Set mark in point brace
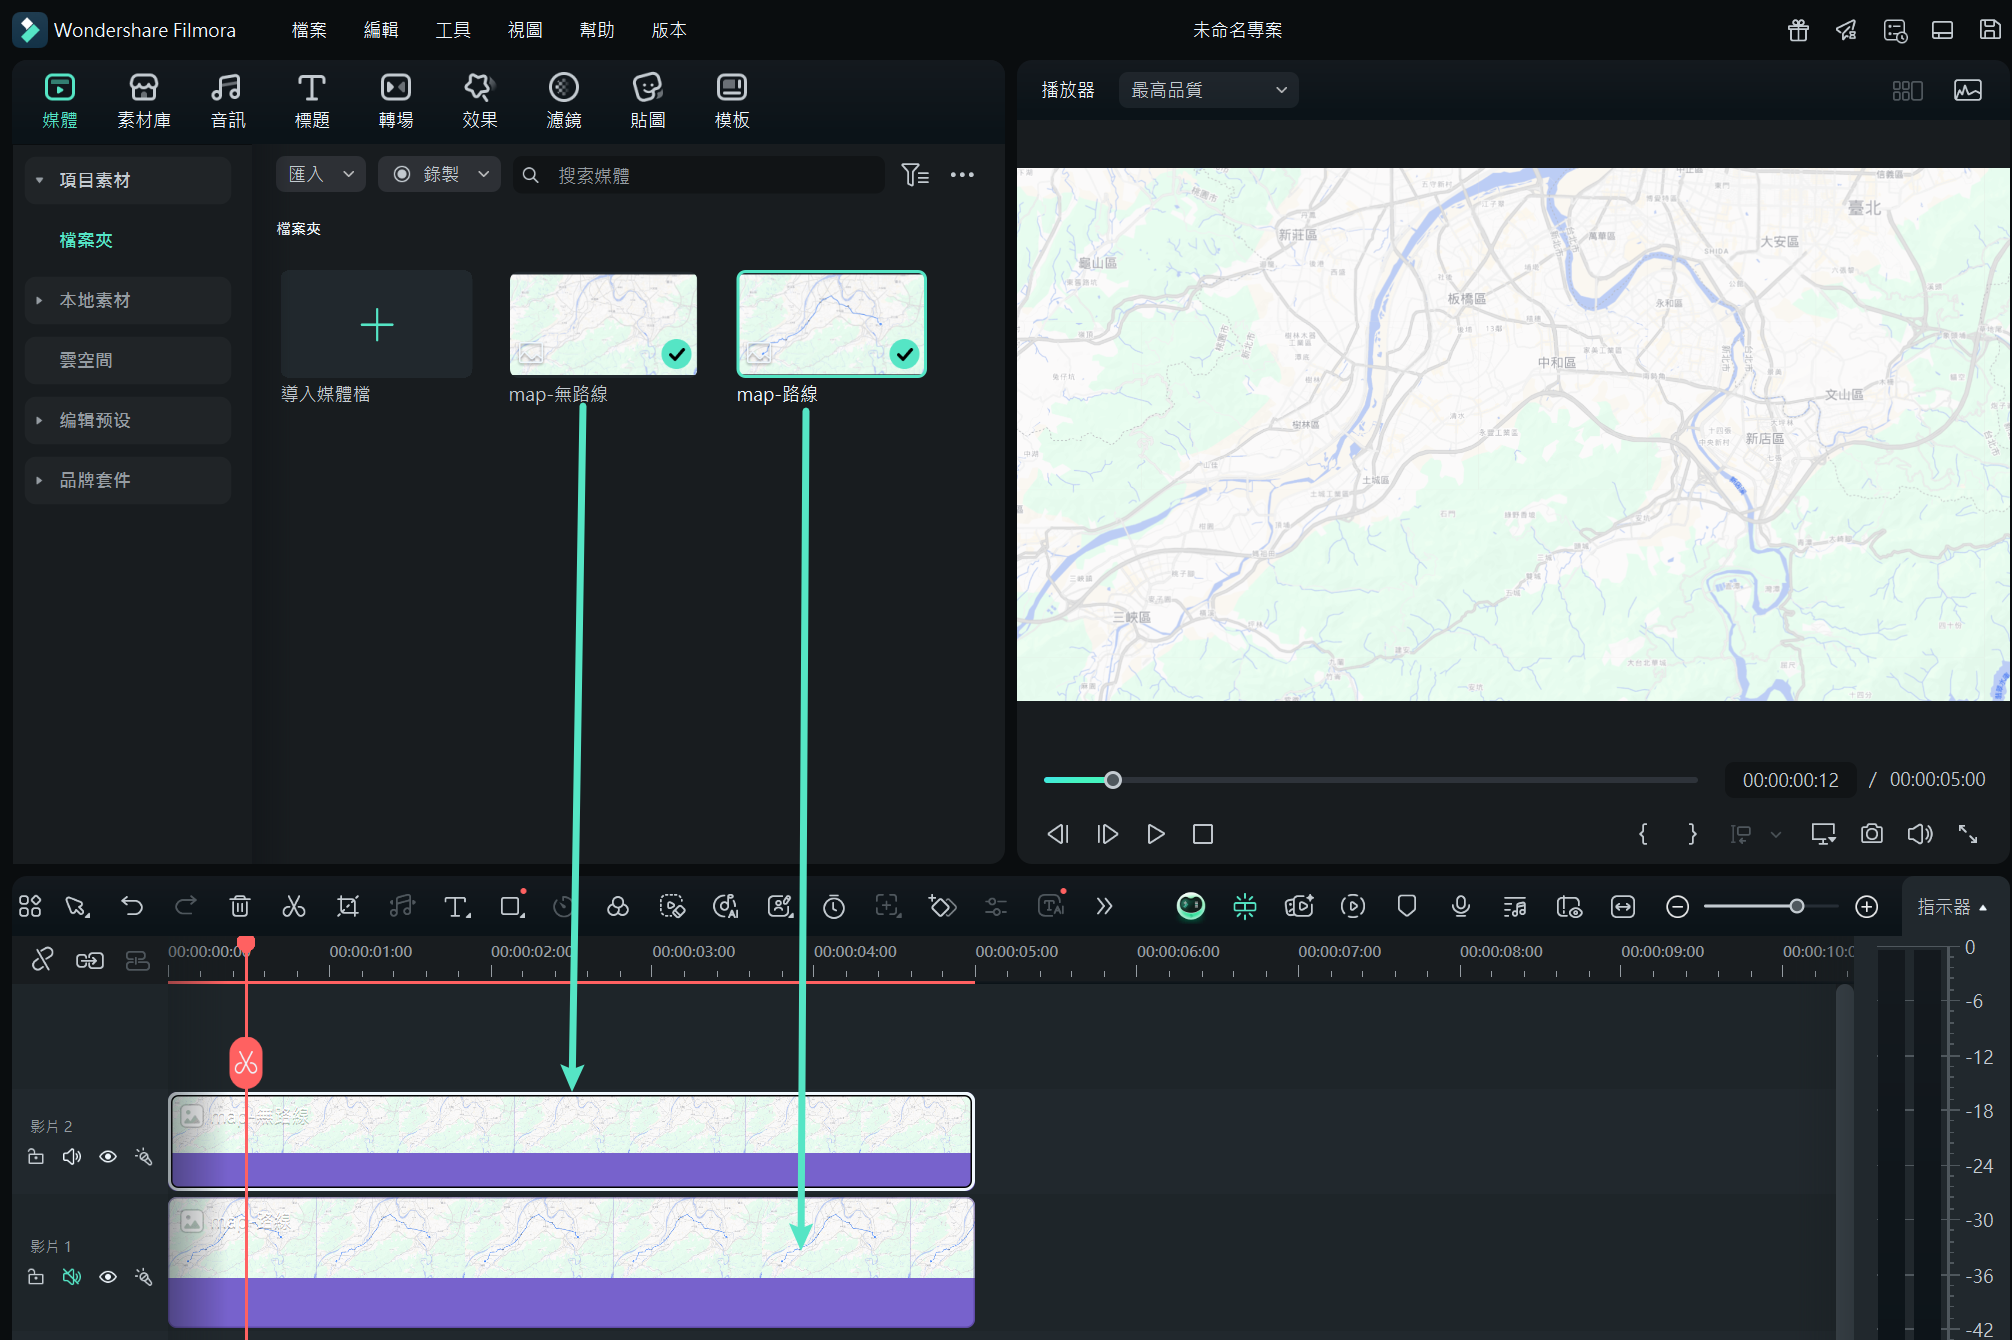2012x1340 pixels. [1643, 834]
